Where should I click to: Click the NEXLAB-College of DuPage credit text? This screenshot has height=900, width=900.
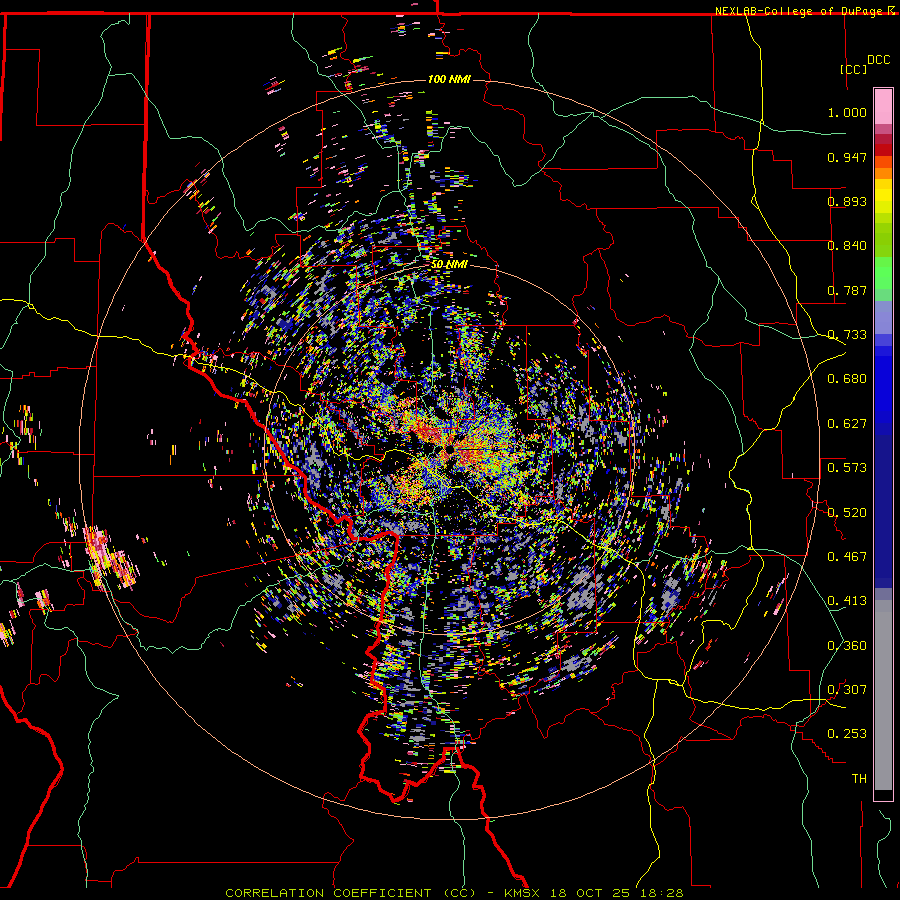coord(804,11)
